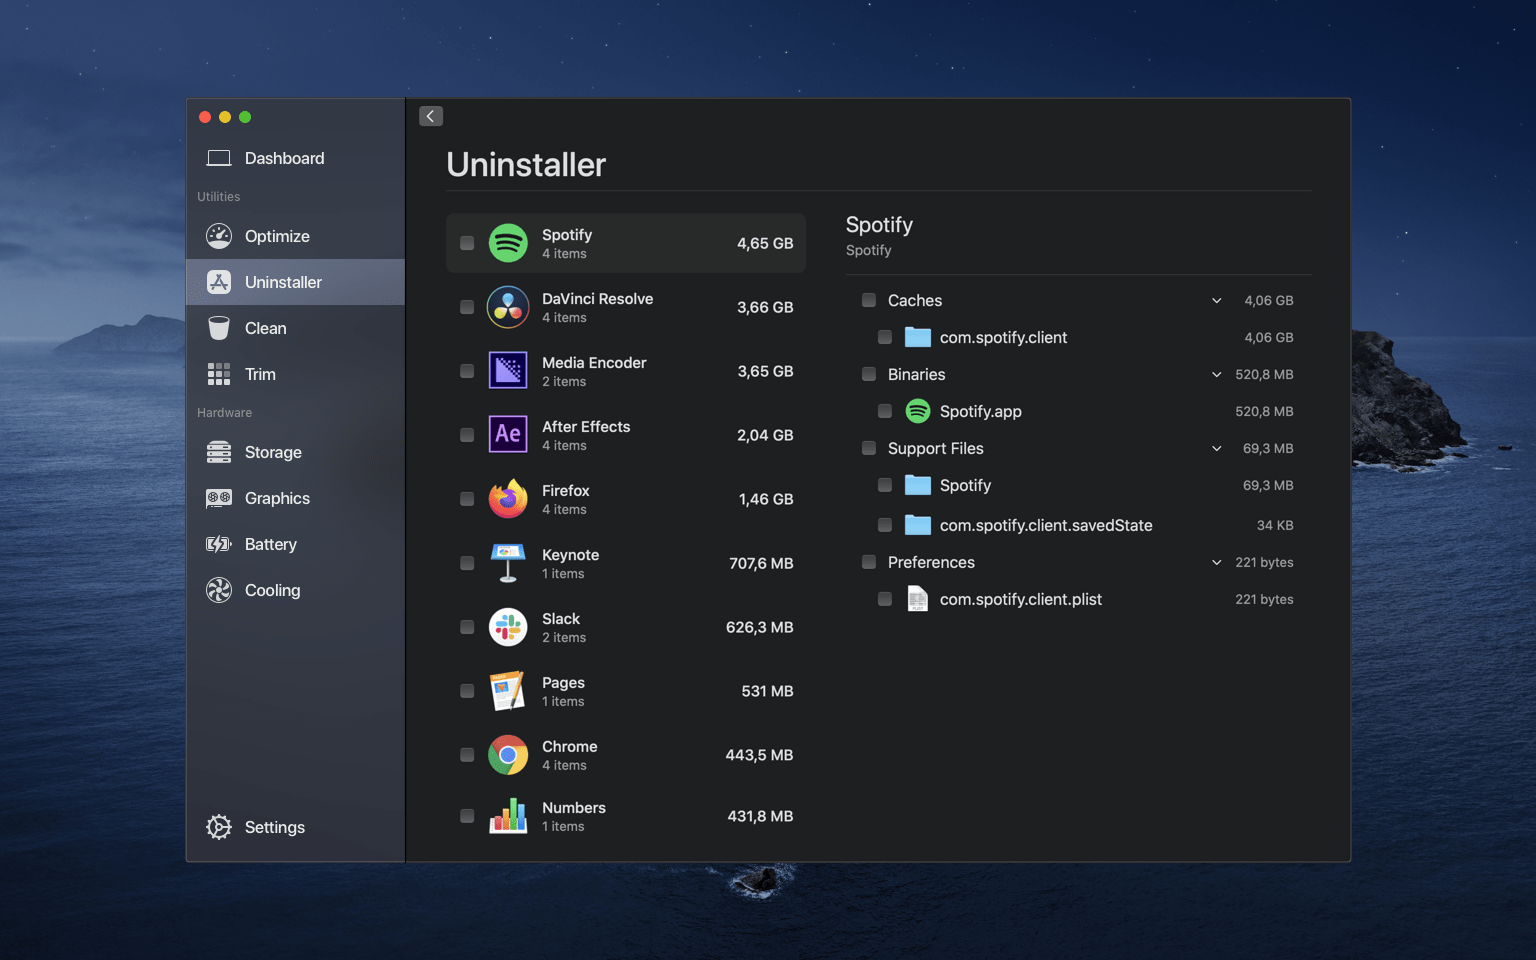The image size is (1536, 960).
Task: Open the Graphics card icon
Action: click(x=219, y=498)
